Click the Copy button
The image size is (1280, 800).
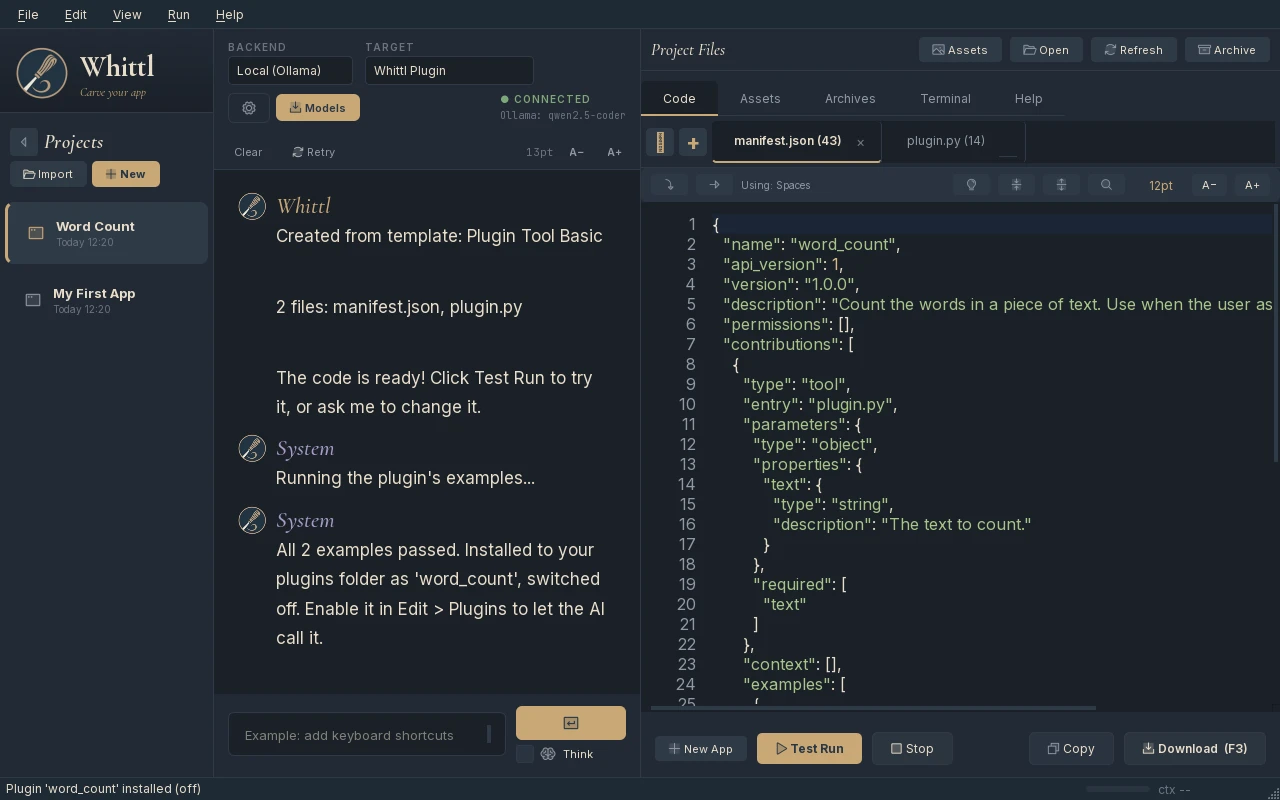click(1071, 748)
